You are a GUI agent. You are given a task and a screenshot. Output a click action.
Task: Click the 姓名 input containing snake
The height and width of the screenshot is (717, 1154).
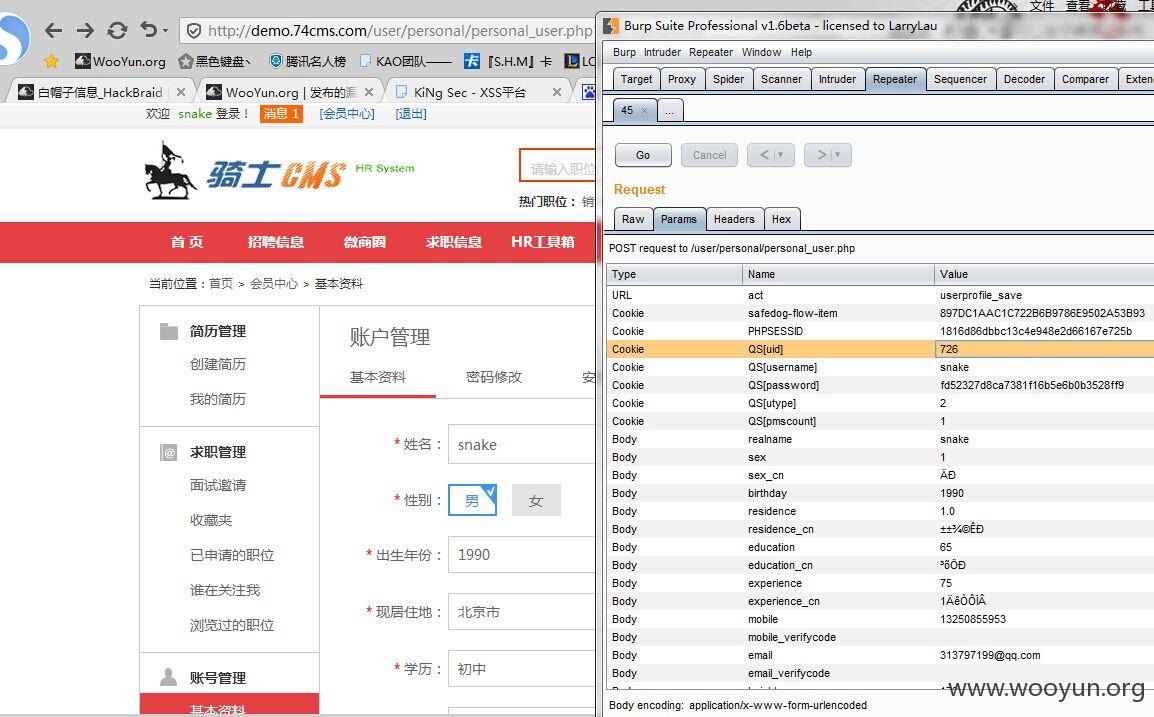point(521,445)
